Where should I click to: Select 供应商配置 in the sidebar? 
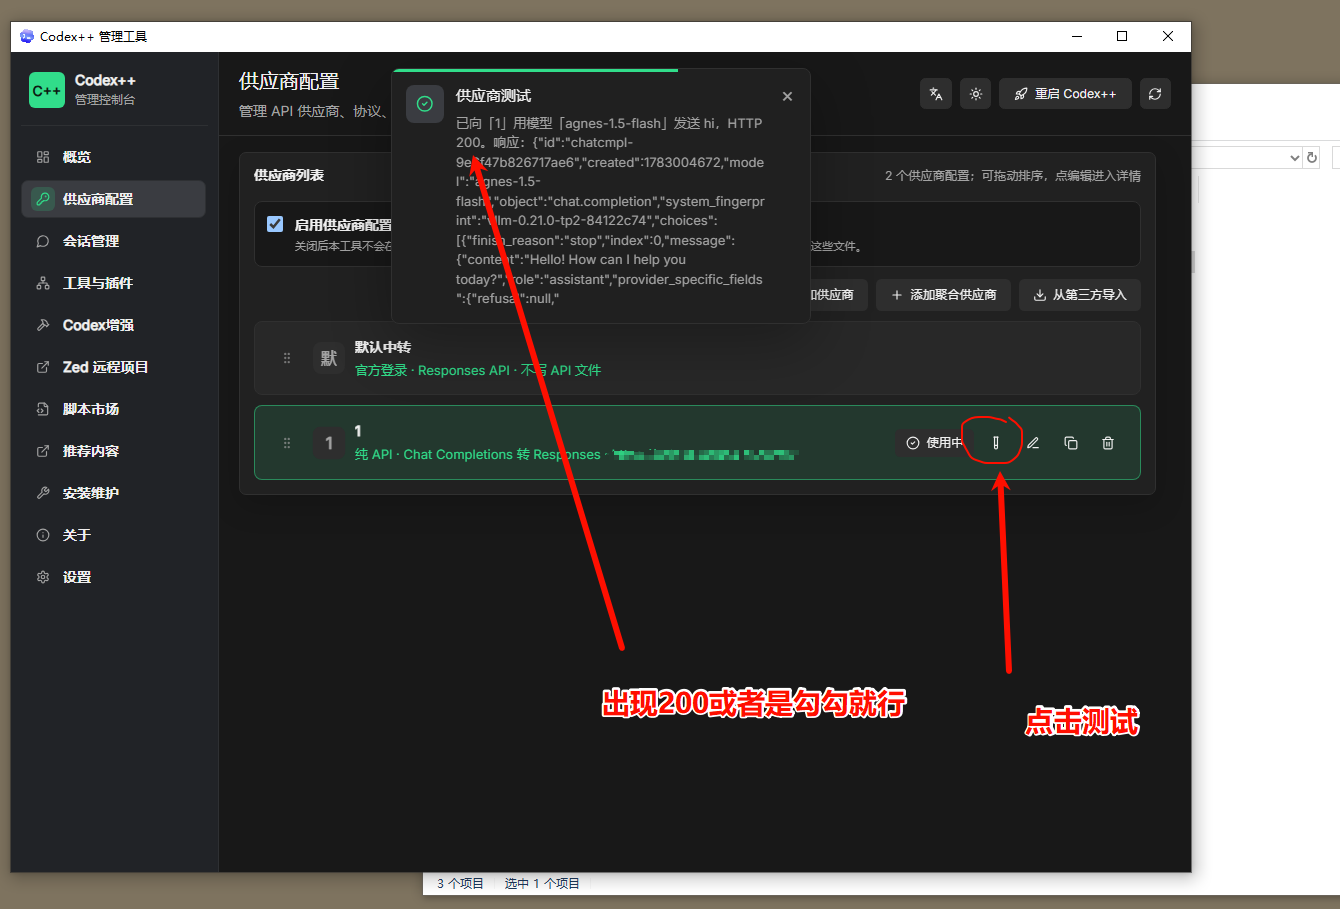point(114,199)
